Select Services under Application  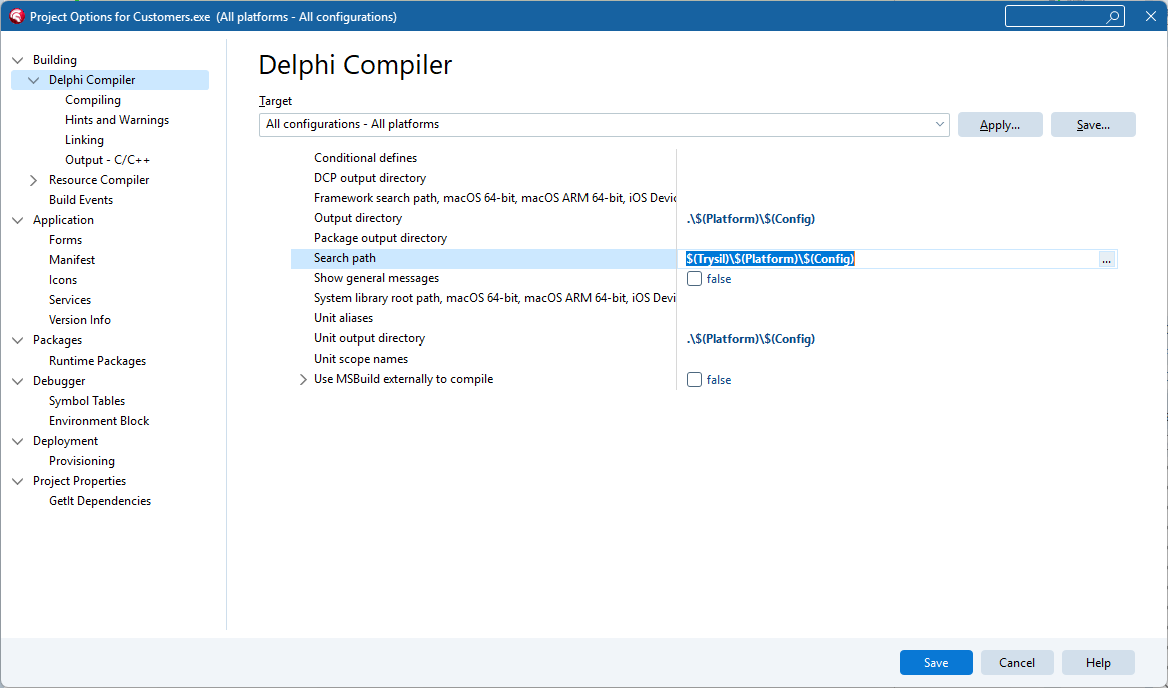coord(70,300)
